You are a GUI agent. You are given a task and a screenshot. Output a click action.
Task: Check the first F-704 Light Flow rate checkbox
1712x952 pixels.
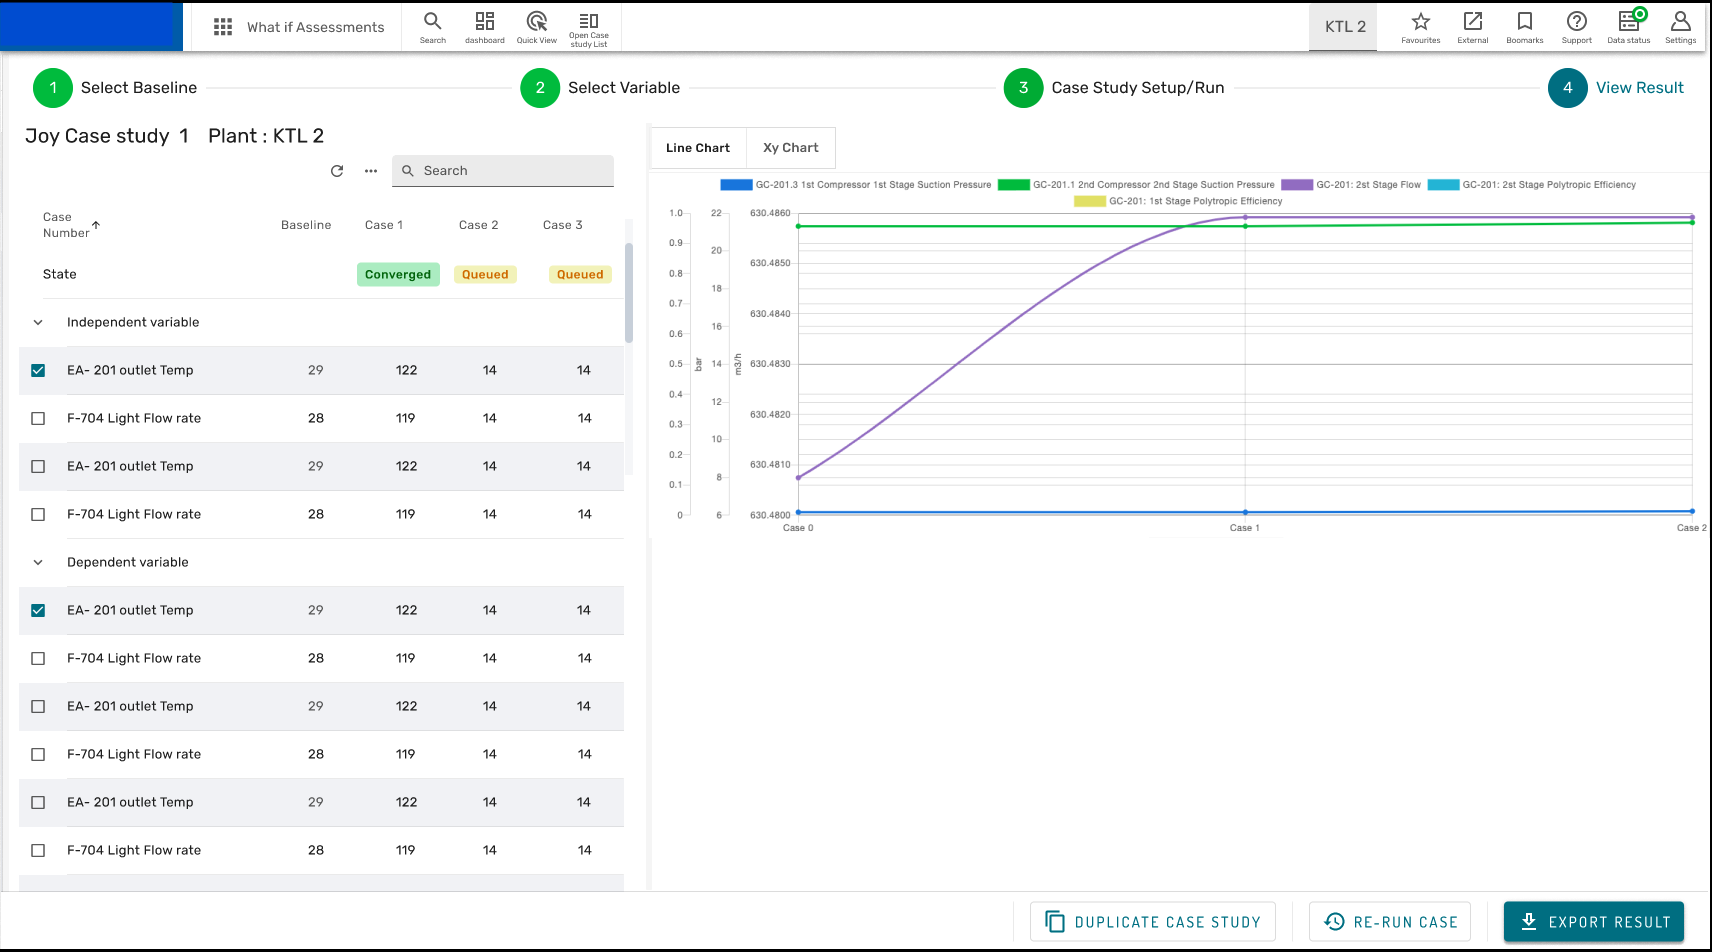tap(38, 418)
